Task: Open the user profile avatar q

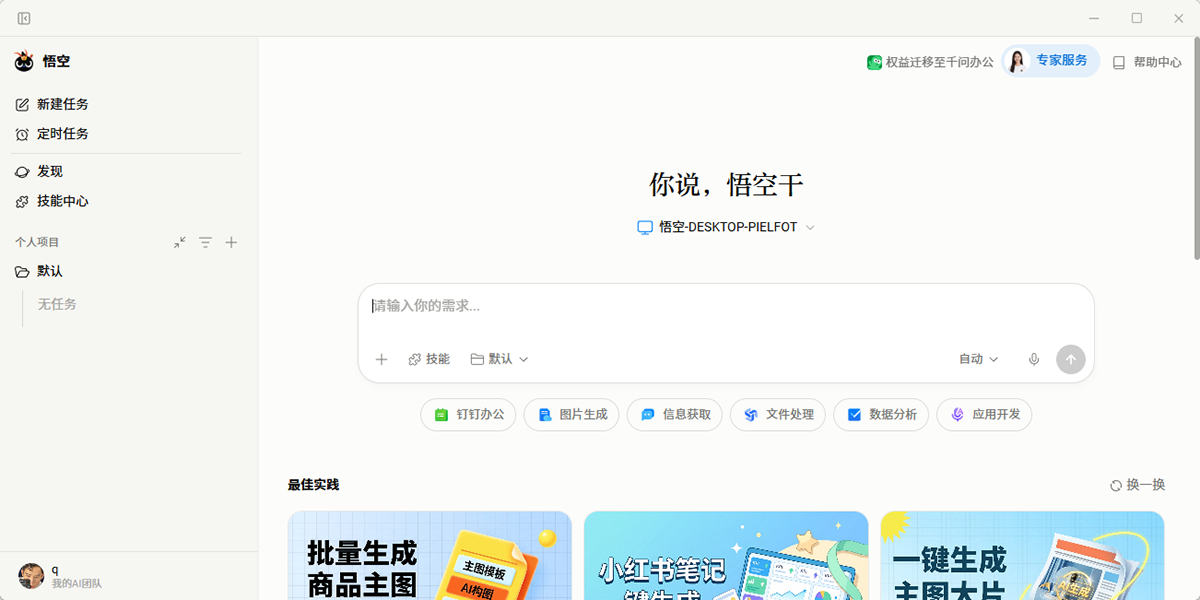Action: point(31,575)
